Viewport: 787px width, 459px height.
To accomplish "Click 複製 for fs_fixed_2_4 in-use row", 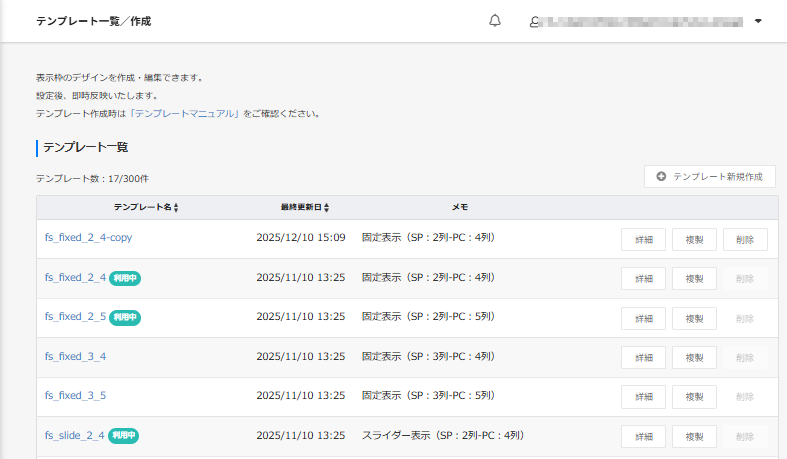I will pos(694,278).
